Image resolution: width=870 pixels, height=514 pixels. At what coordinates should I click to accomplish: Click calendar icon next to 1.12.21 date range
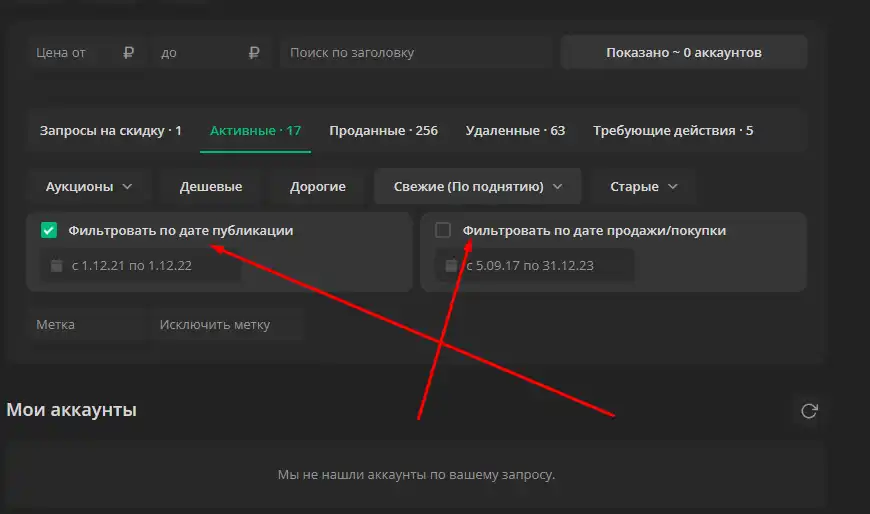click(57, 265)
